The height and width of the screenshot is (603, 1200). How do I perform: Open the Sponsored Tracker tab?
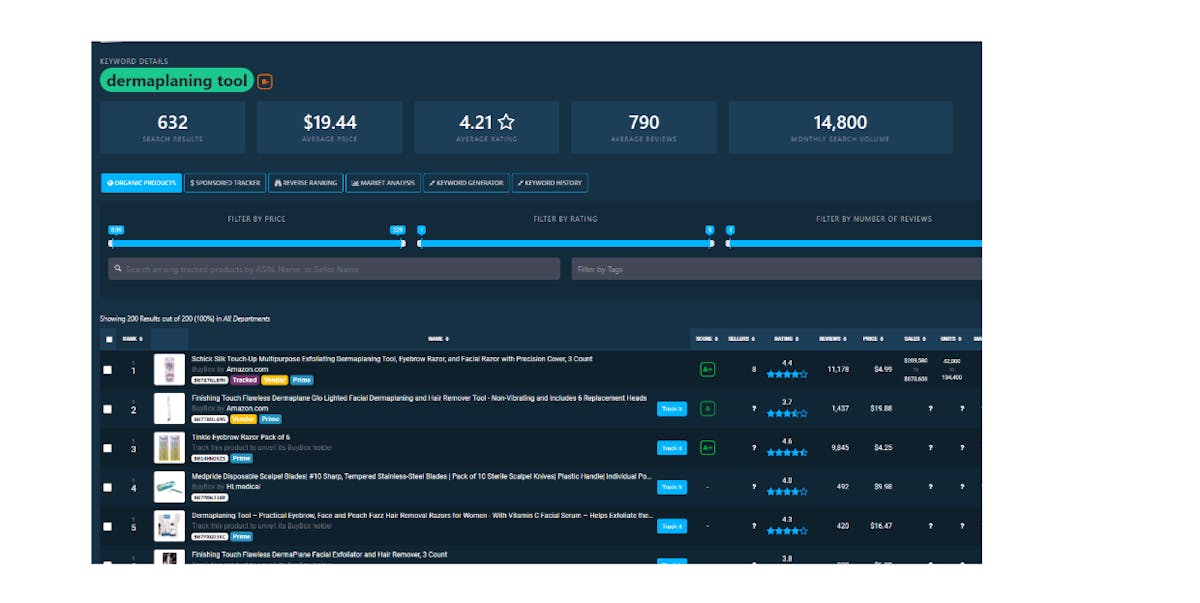pyautogui.click(x=225, y=183)
